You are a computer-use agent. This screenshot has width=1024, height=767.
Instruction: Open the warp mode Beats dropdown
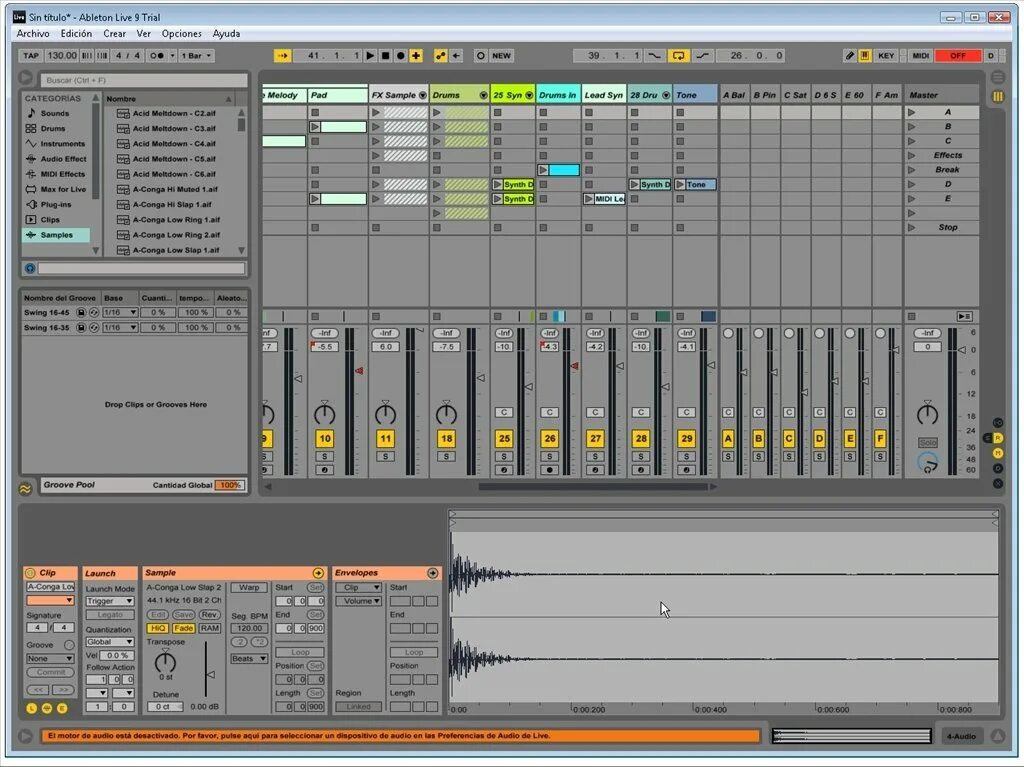pyautogui.click(x=249, y=659)
